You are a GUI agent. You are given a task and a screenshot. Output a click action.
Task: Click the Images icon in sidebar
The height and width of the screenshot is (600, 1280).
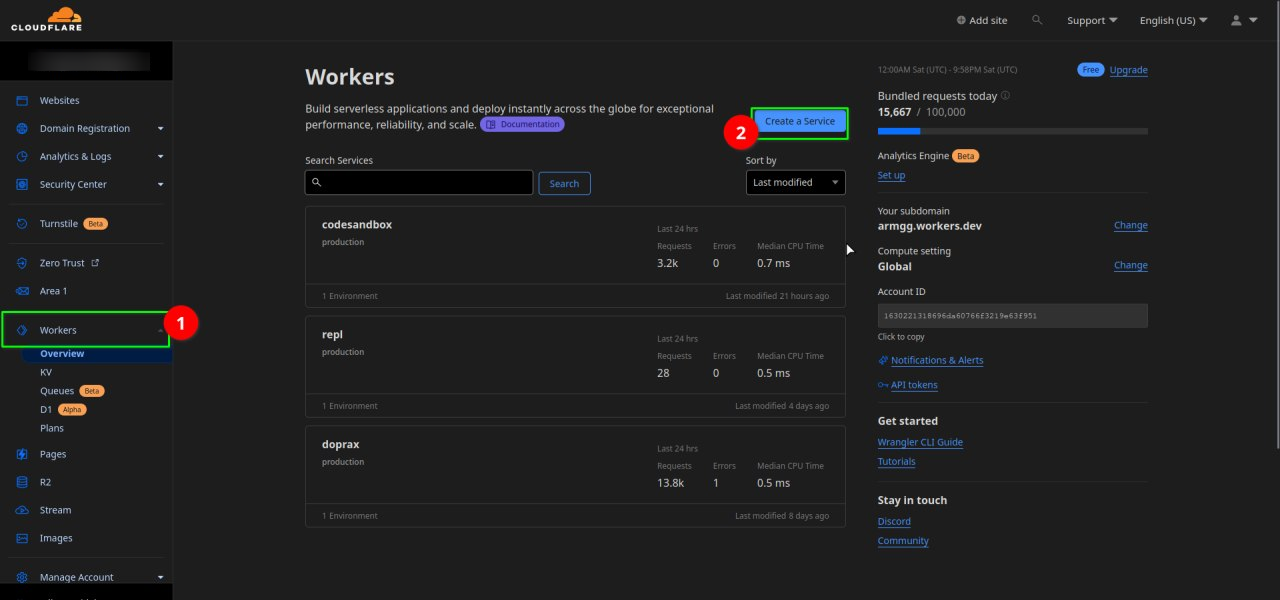click(22, 538)
